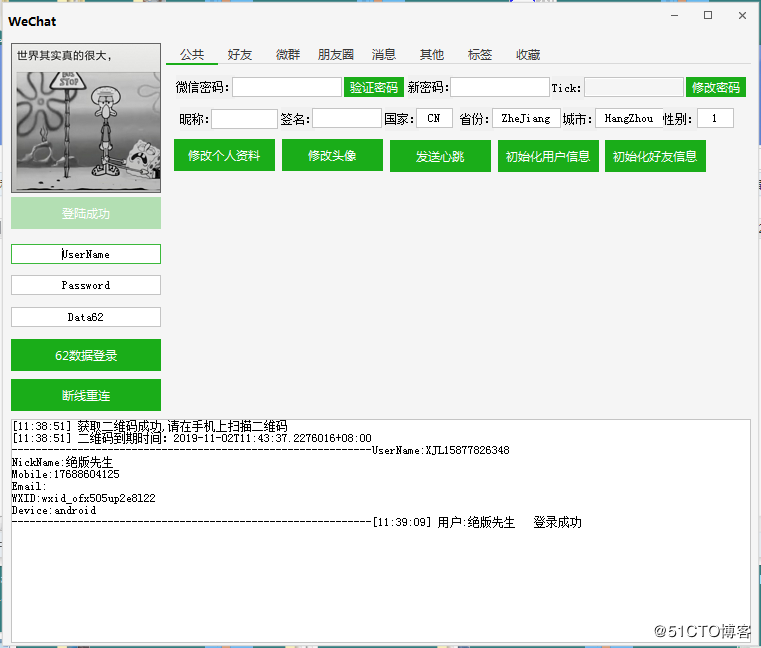The width and height of the screenshot is (761, 648).
Task: Click the Tick input field
Action: (x=634, y=87)
